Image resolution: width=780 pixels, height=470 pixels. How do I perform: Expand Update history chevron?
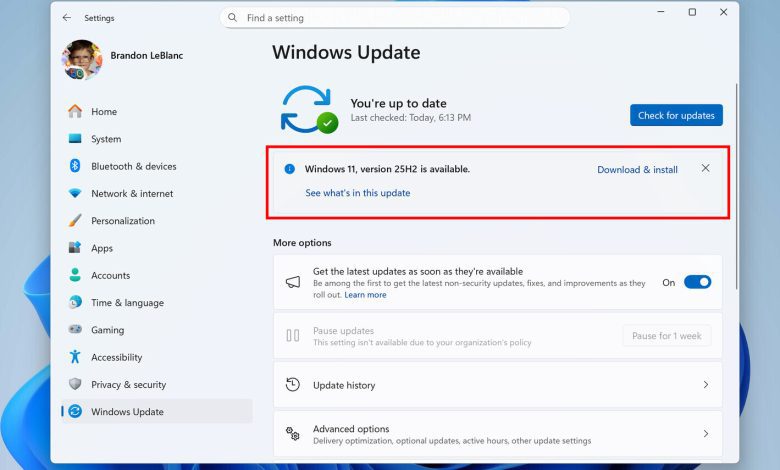click(705, 385)
